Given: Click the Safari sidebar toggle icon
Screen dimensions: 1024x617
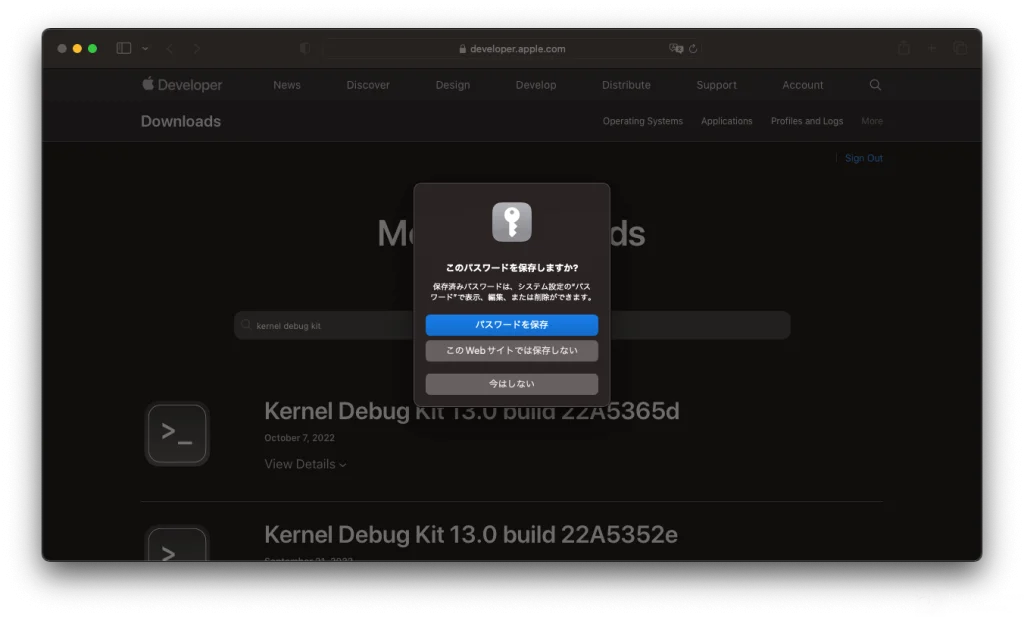Looking at the screenshot, I should pos(124,48).
